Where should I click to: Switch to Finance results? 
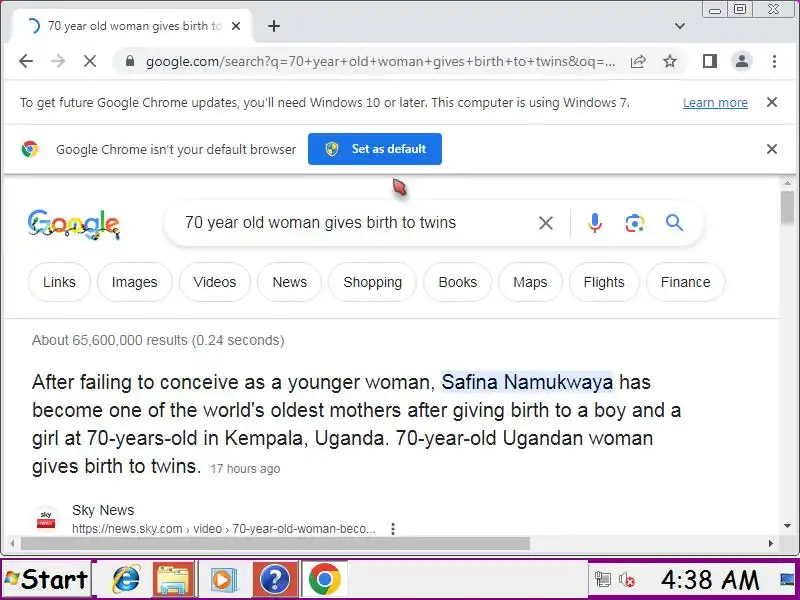[685, 282]
